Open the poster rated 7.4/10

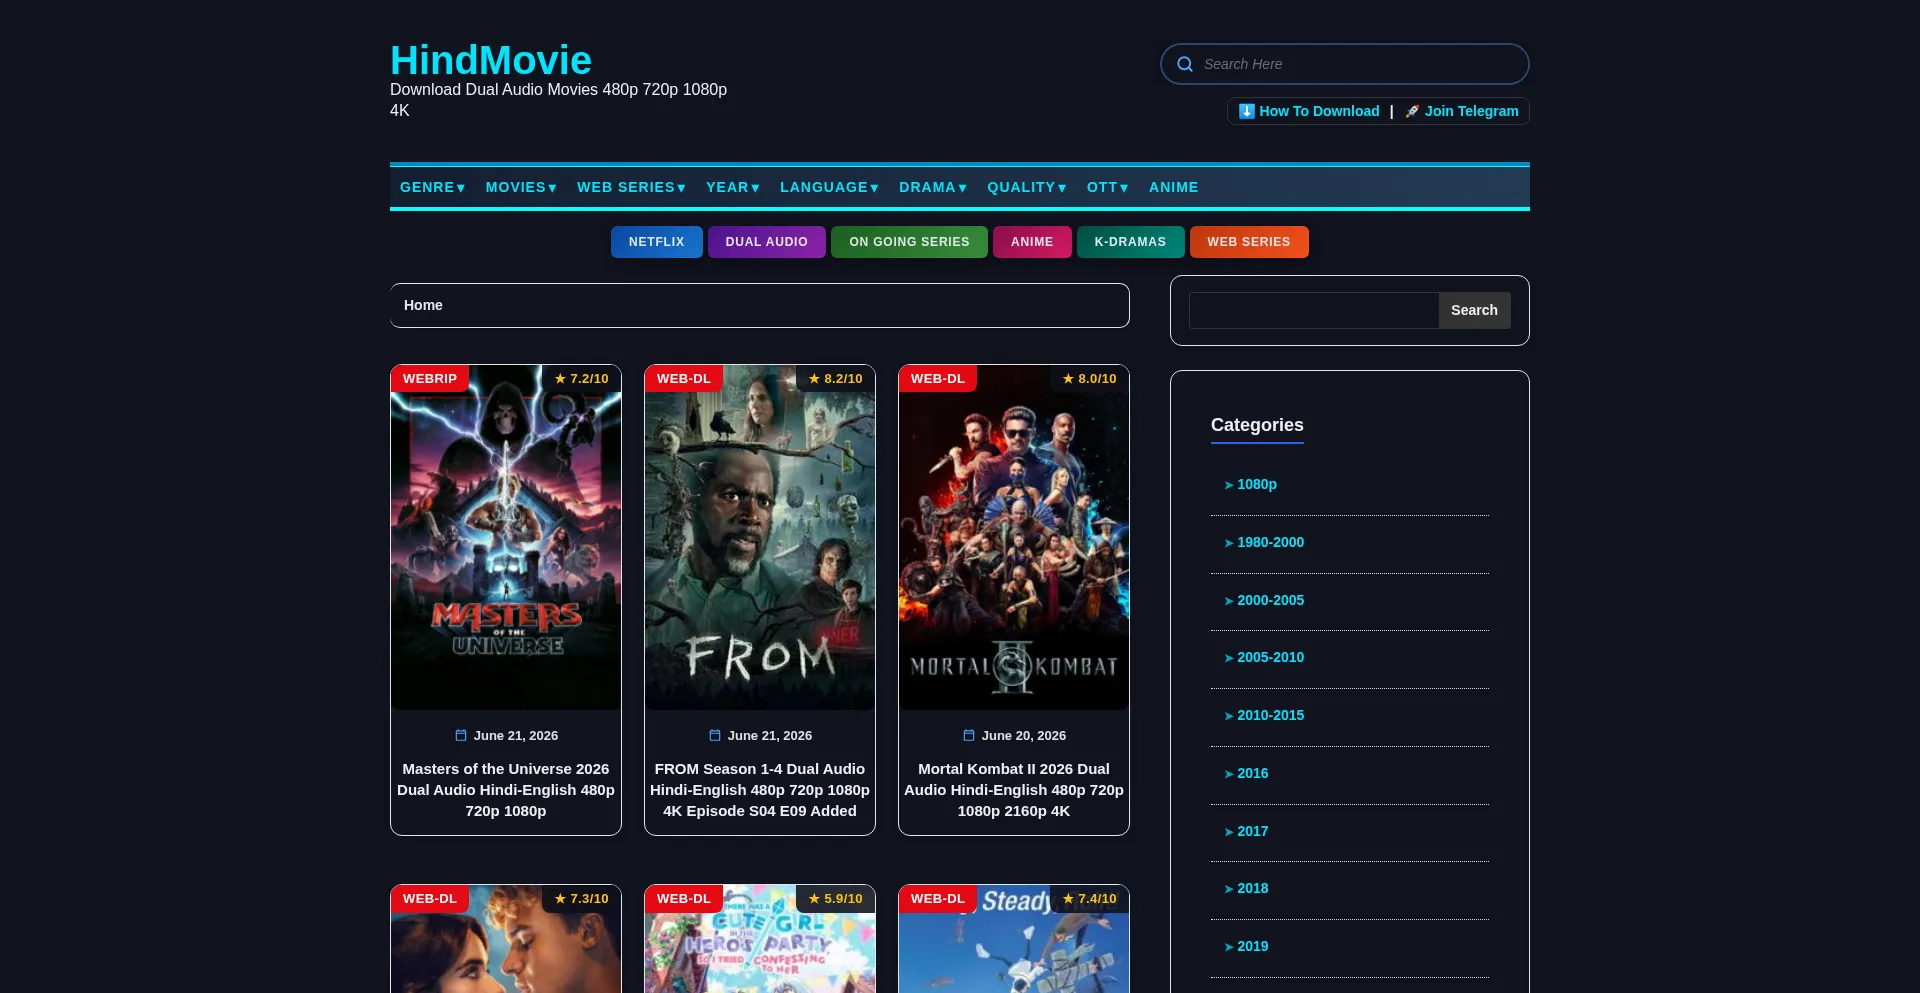[1014, 940]
